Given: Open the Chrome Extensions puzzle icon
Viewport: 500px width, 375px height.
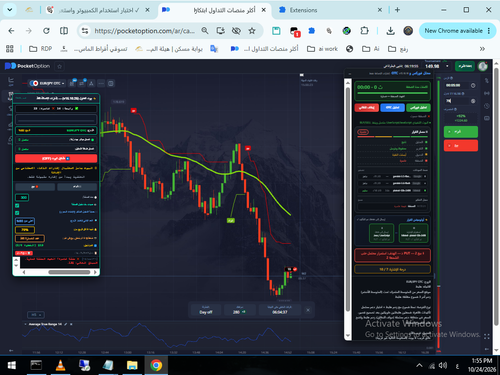Looking at the screenshot, I should click(364, 31).
